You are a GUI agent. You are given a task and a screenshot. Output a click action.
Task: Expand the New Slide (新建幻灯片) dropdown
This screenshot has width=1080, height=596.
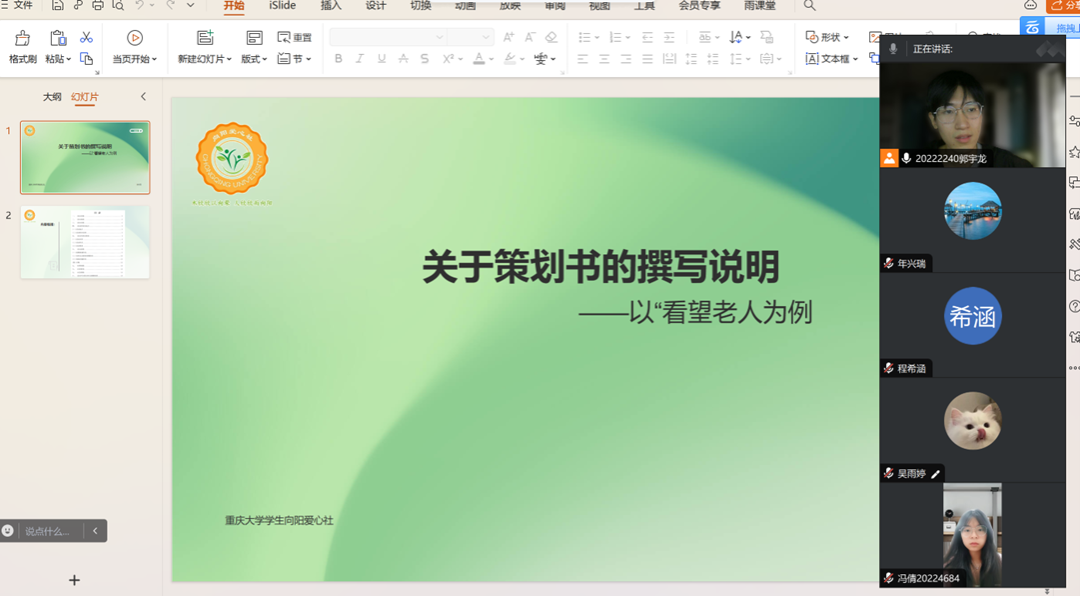tap(205, 59)
